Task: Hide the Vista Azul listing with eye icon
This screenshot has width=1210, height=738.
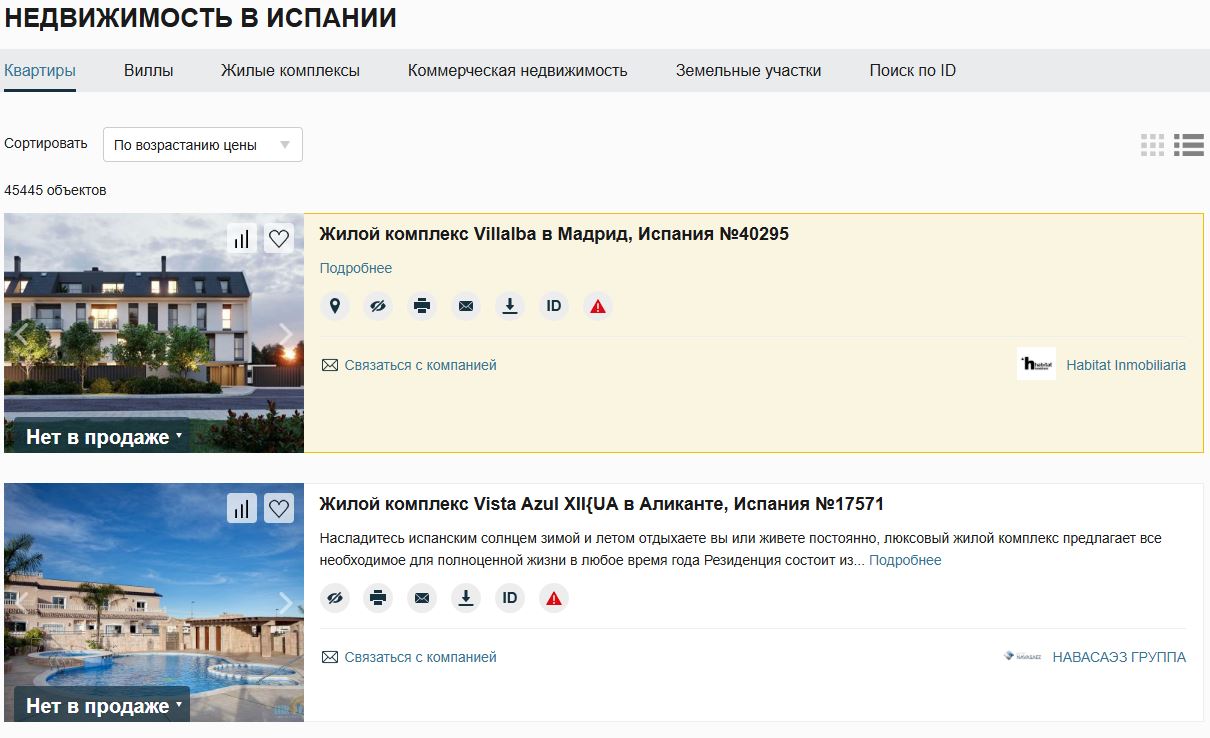Action: (x=334, y=598)
